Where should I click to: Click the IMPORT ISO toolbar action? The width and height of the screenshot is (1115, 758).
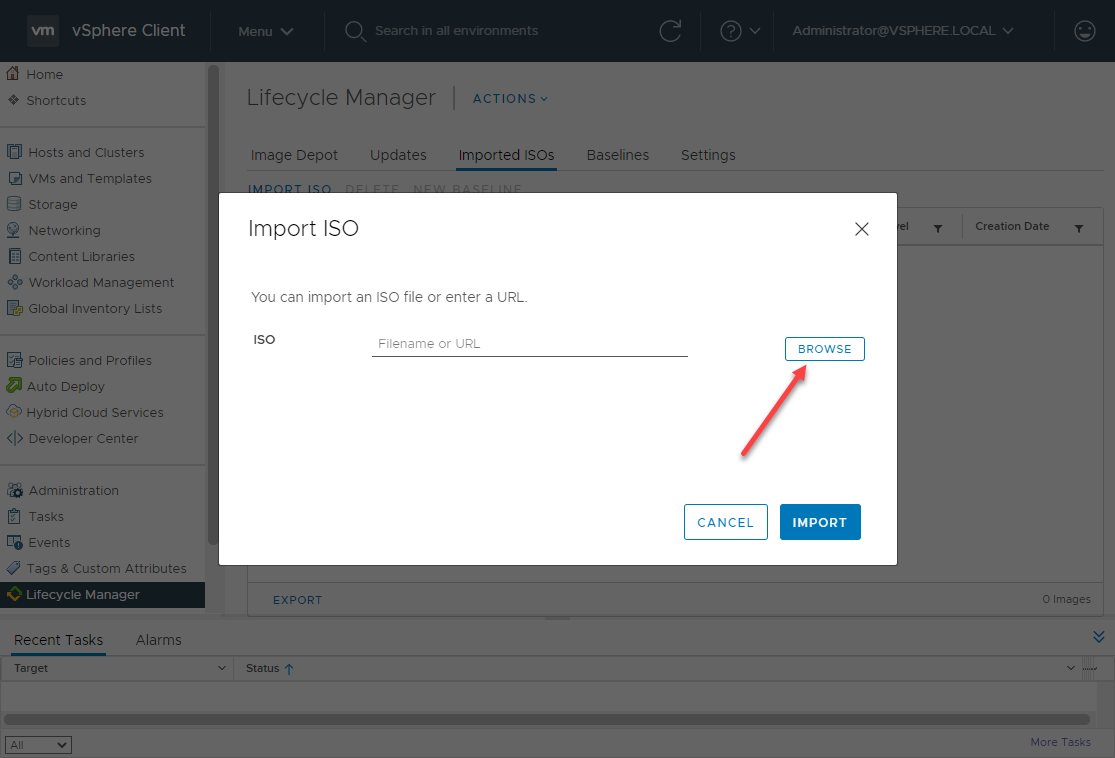click(289, 188)
